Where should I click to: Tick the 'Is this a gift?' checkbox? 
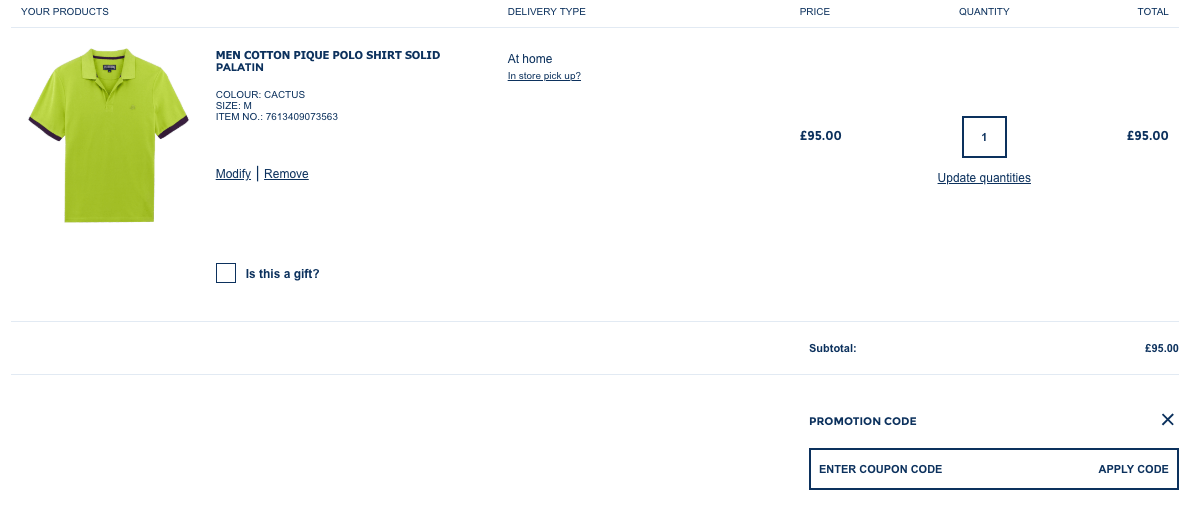226,273
